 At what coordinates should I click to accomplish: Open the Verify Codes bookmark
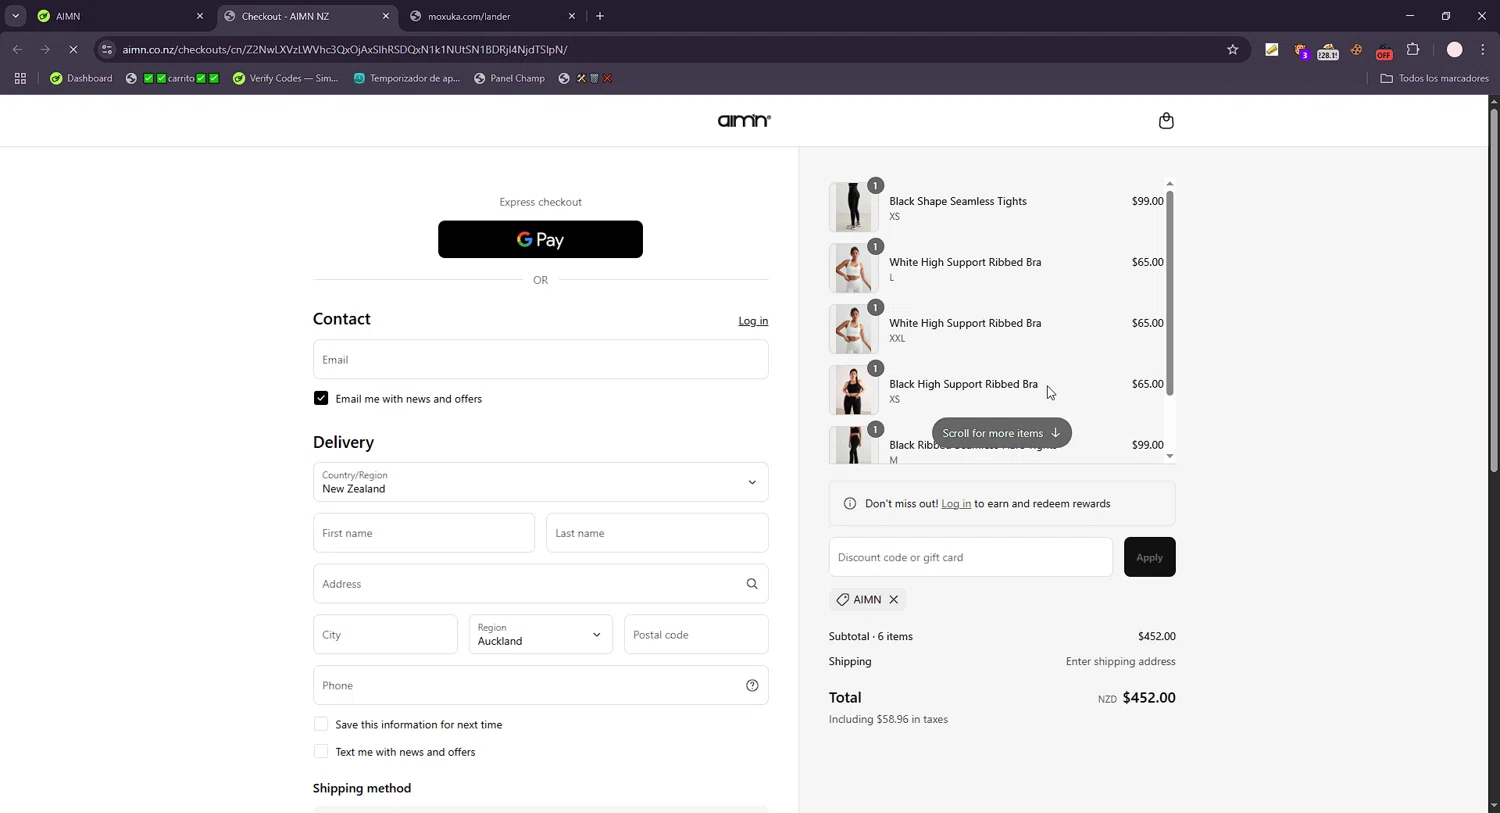tap(286, 78)
